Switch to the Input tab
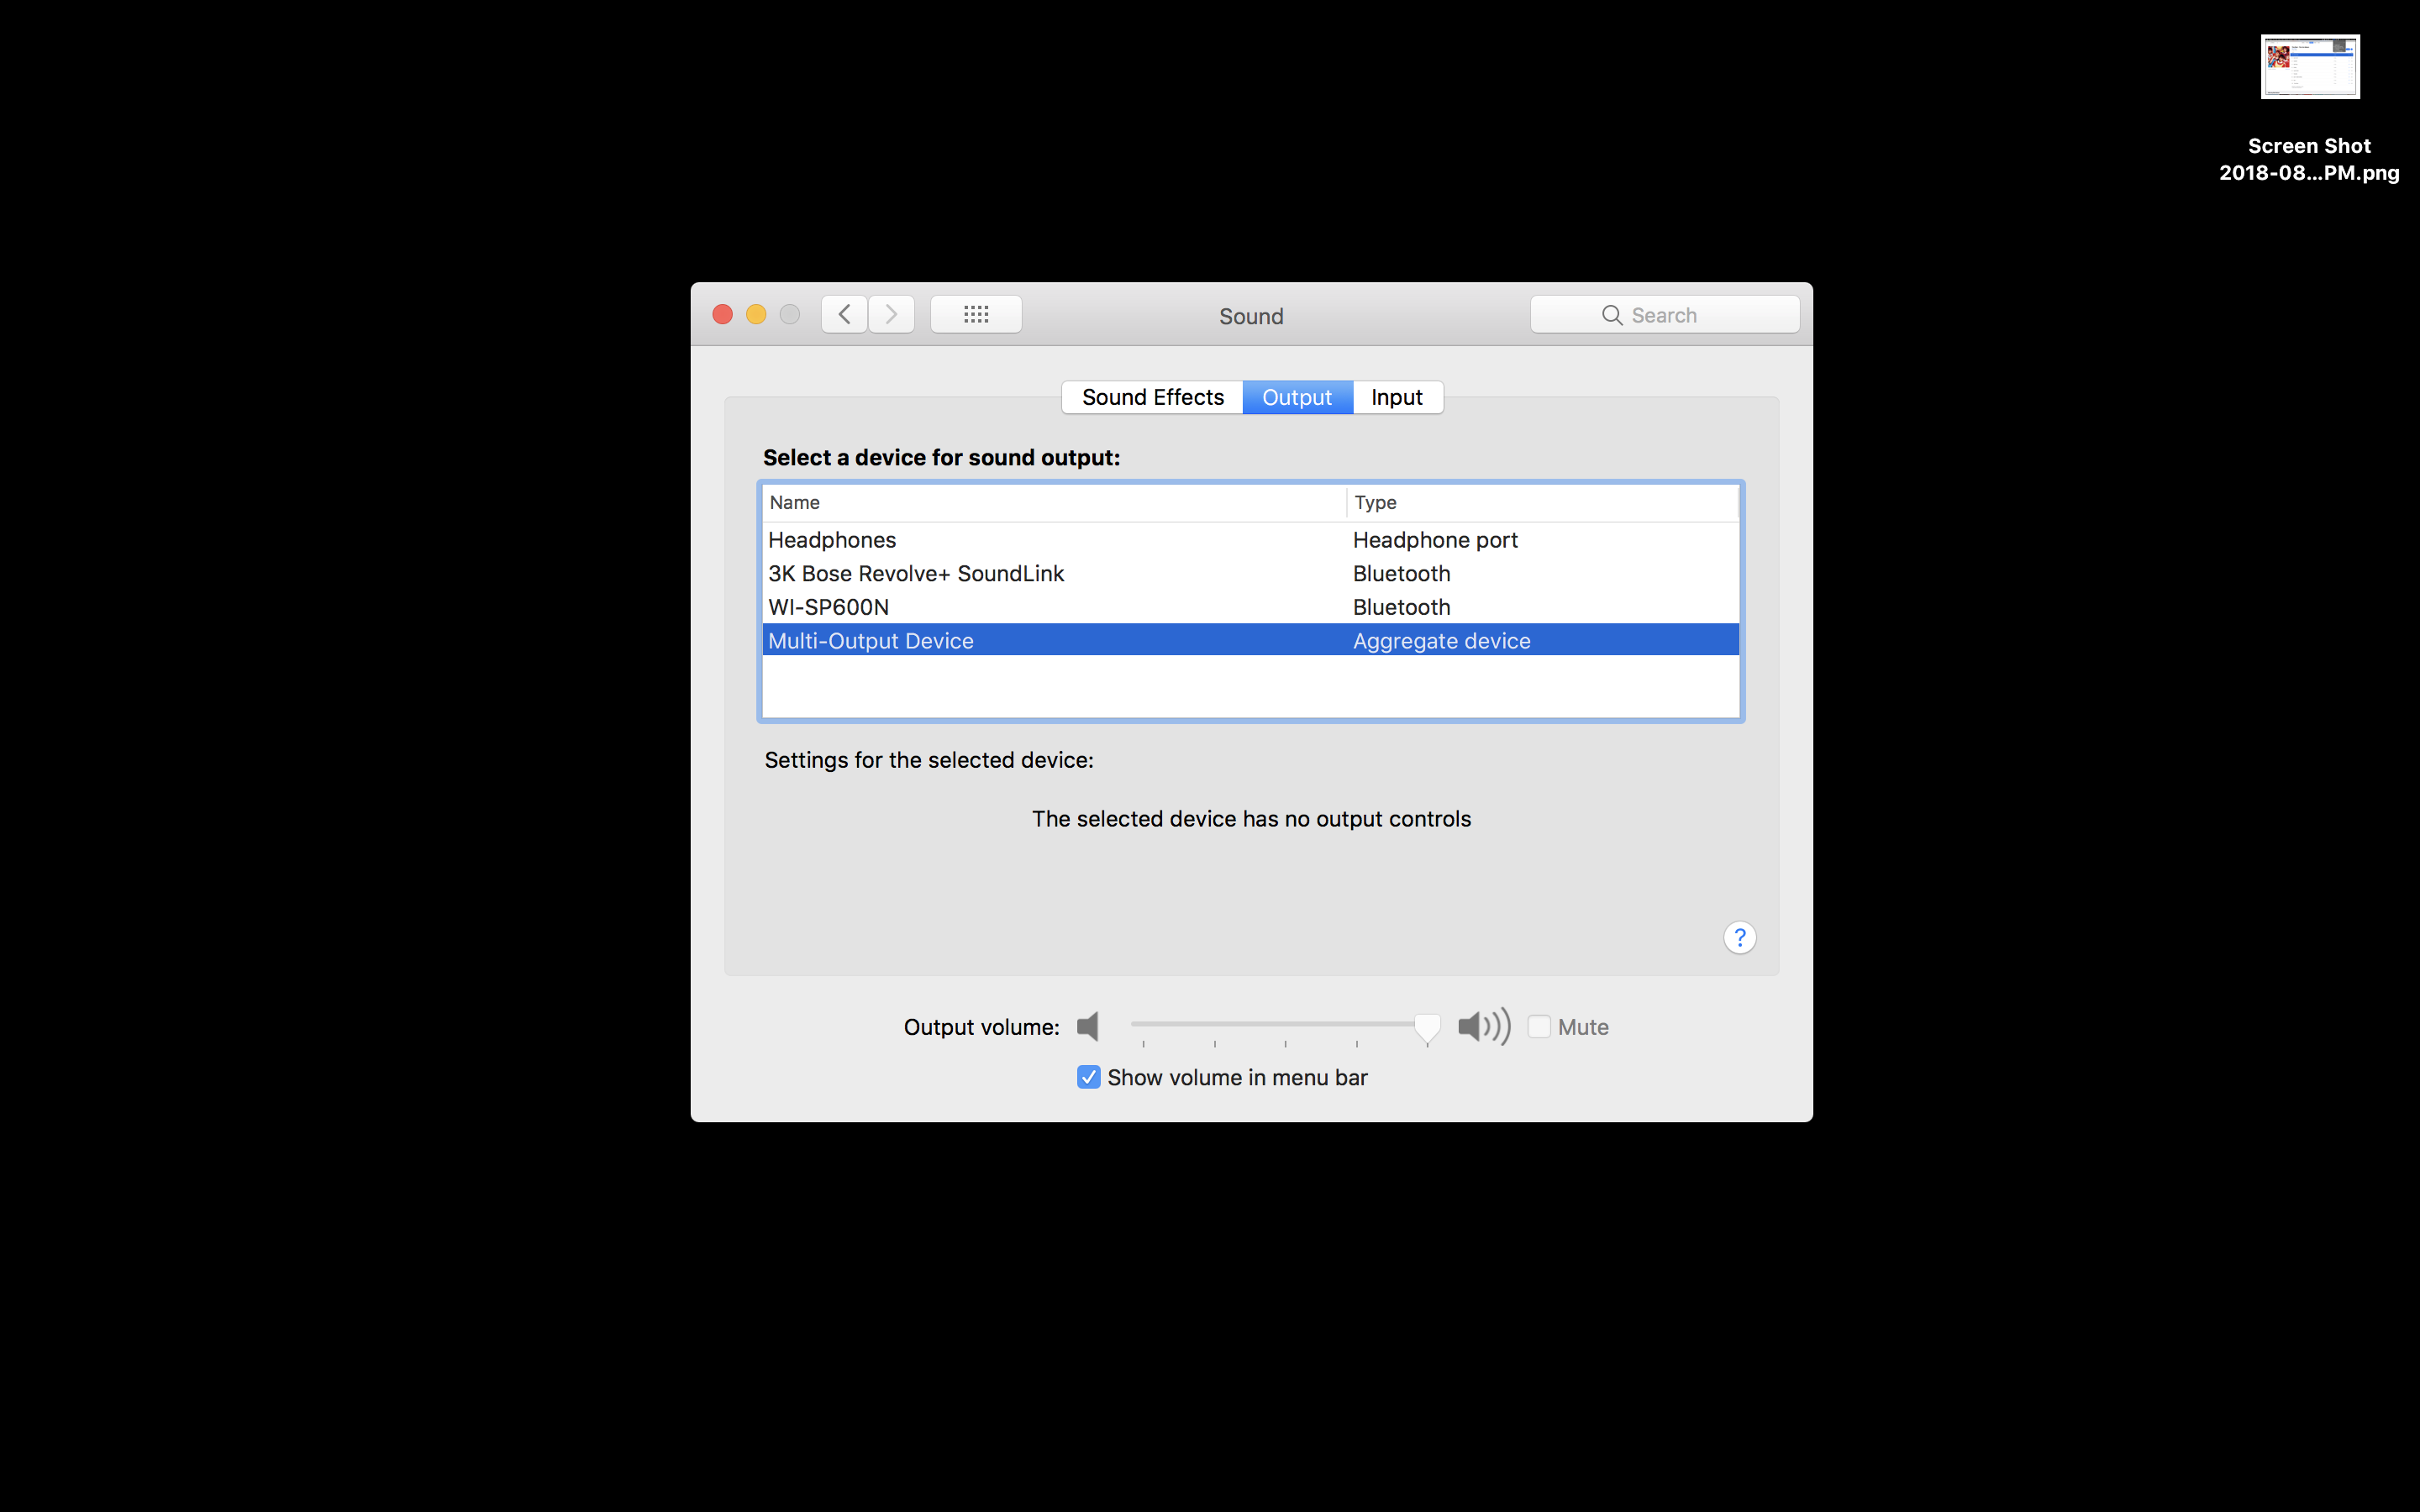Image resolution: width=2420 pixels, height=1512 pixels. (x=1397, y=397)
